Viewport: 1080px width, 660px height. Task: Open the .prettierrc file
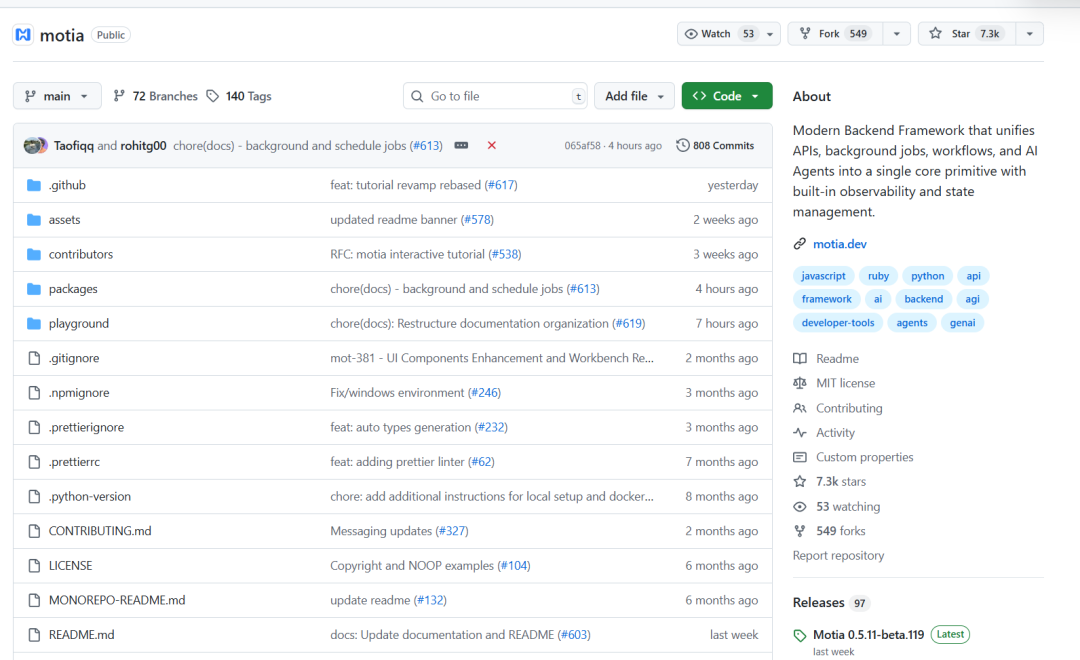[74, 462]
